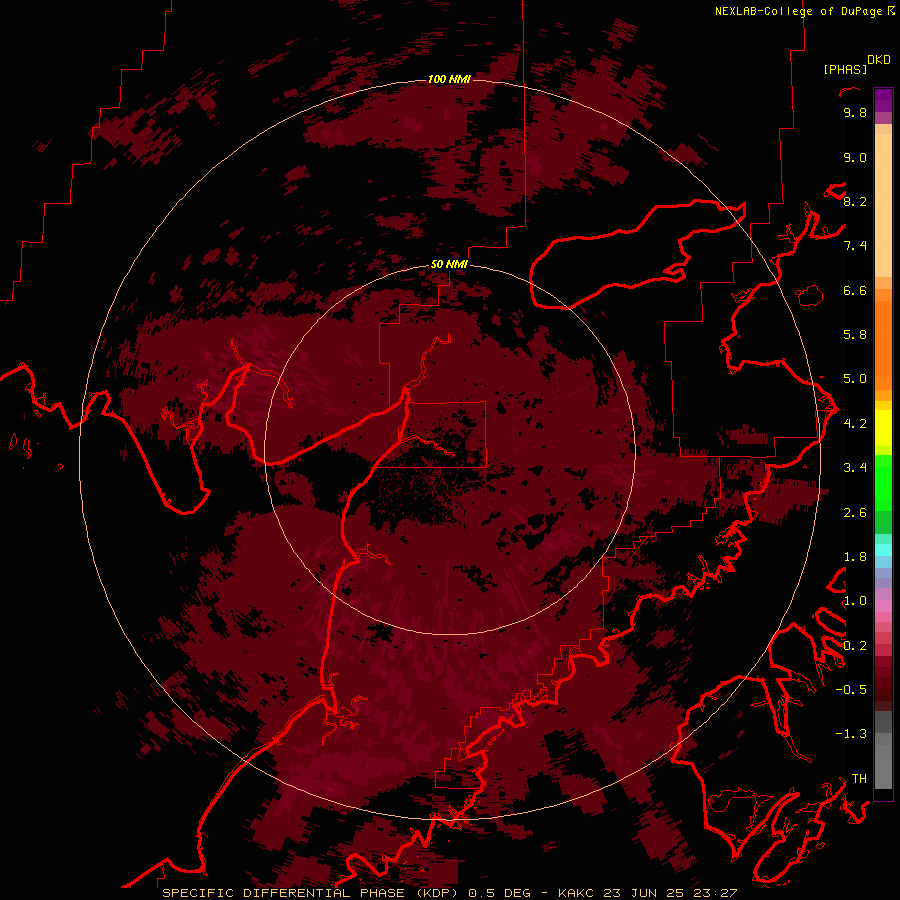Click the [PHAS] legend label

[845, 69]
